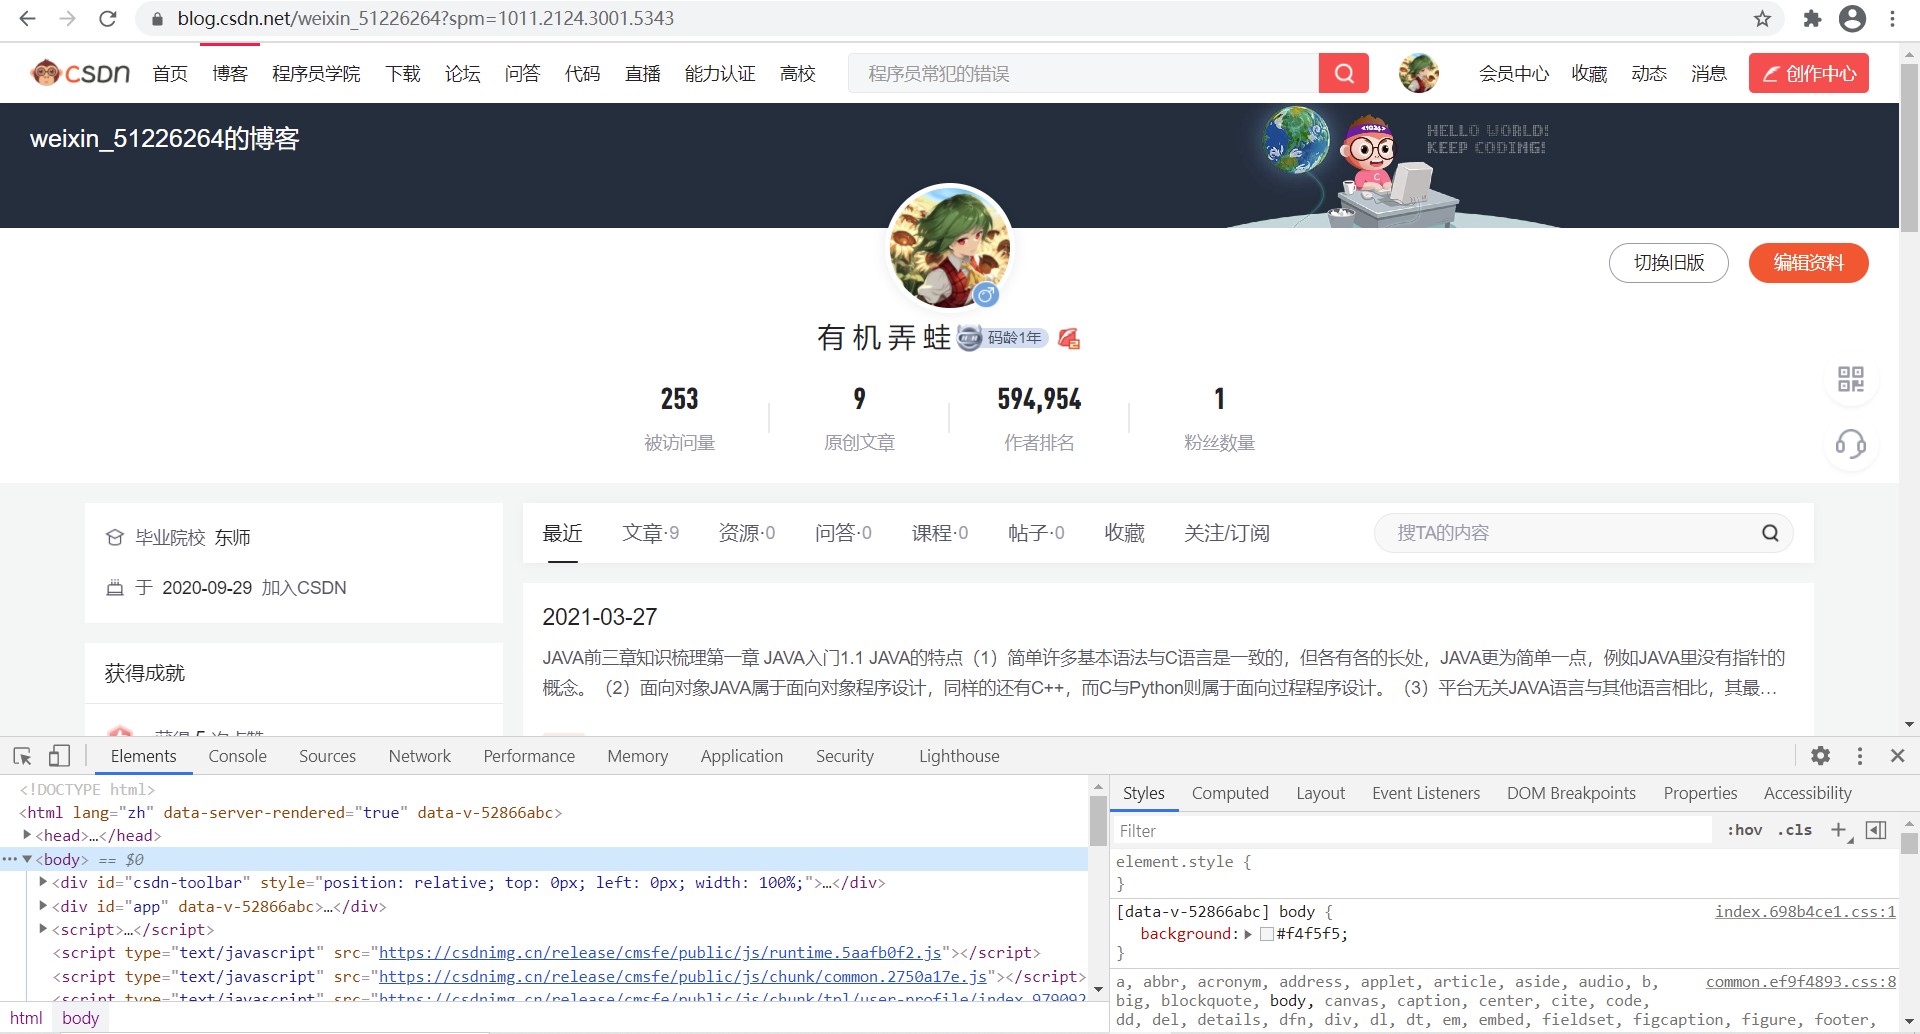Expand the collapsed script node
The image size is (1920, 1034).
tap(43, 929)
